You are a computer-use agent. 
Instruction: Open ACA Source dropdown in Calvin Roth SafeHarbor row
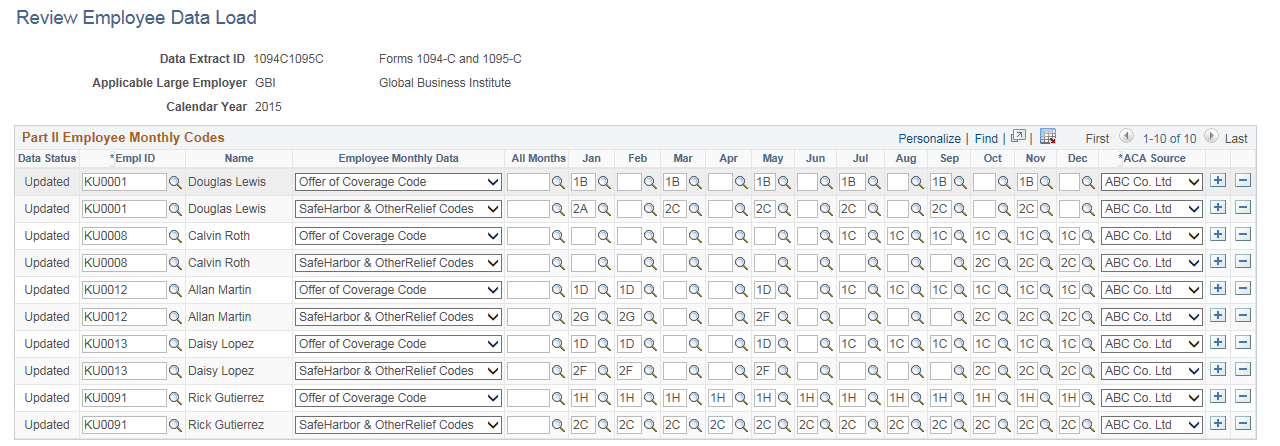(1193, 262)
